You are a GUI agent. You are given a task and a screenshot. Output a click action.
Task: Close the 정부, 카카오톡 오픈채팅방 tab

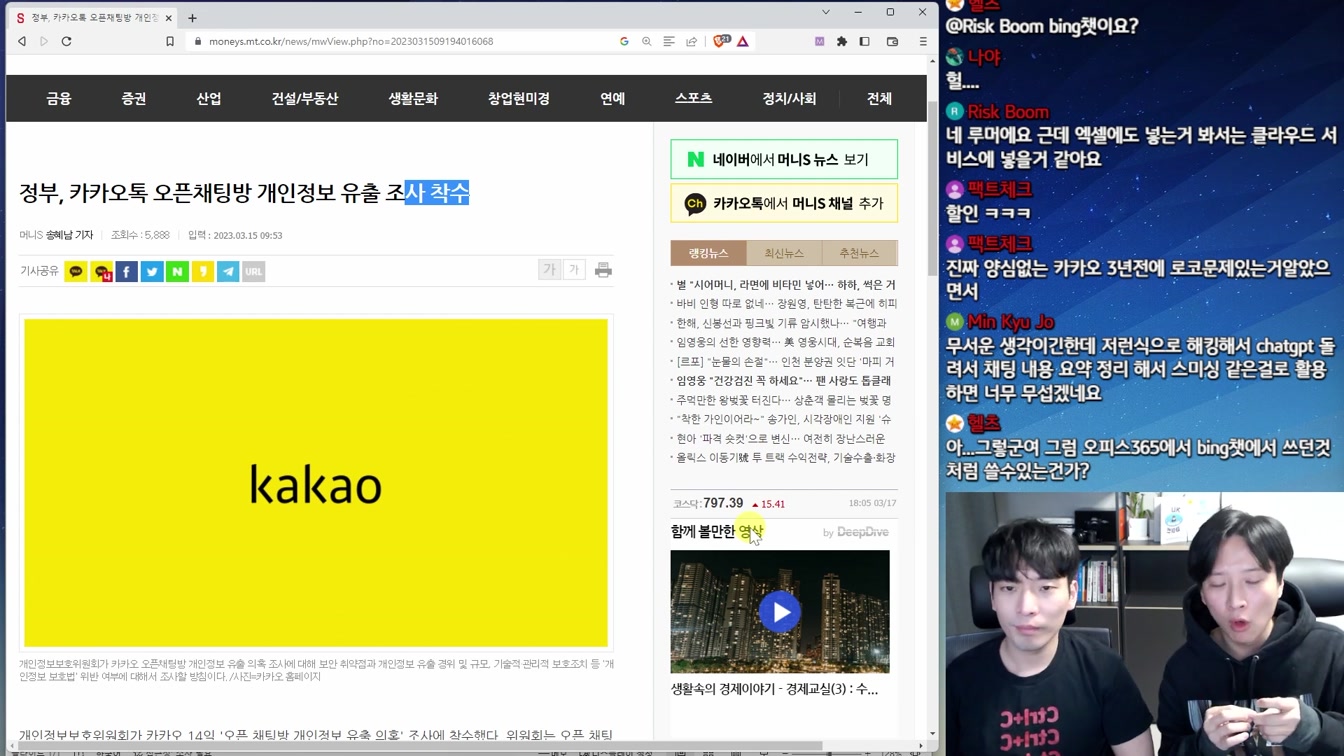point(168,18)
